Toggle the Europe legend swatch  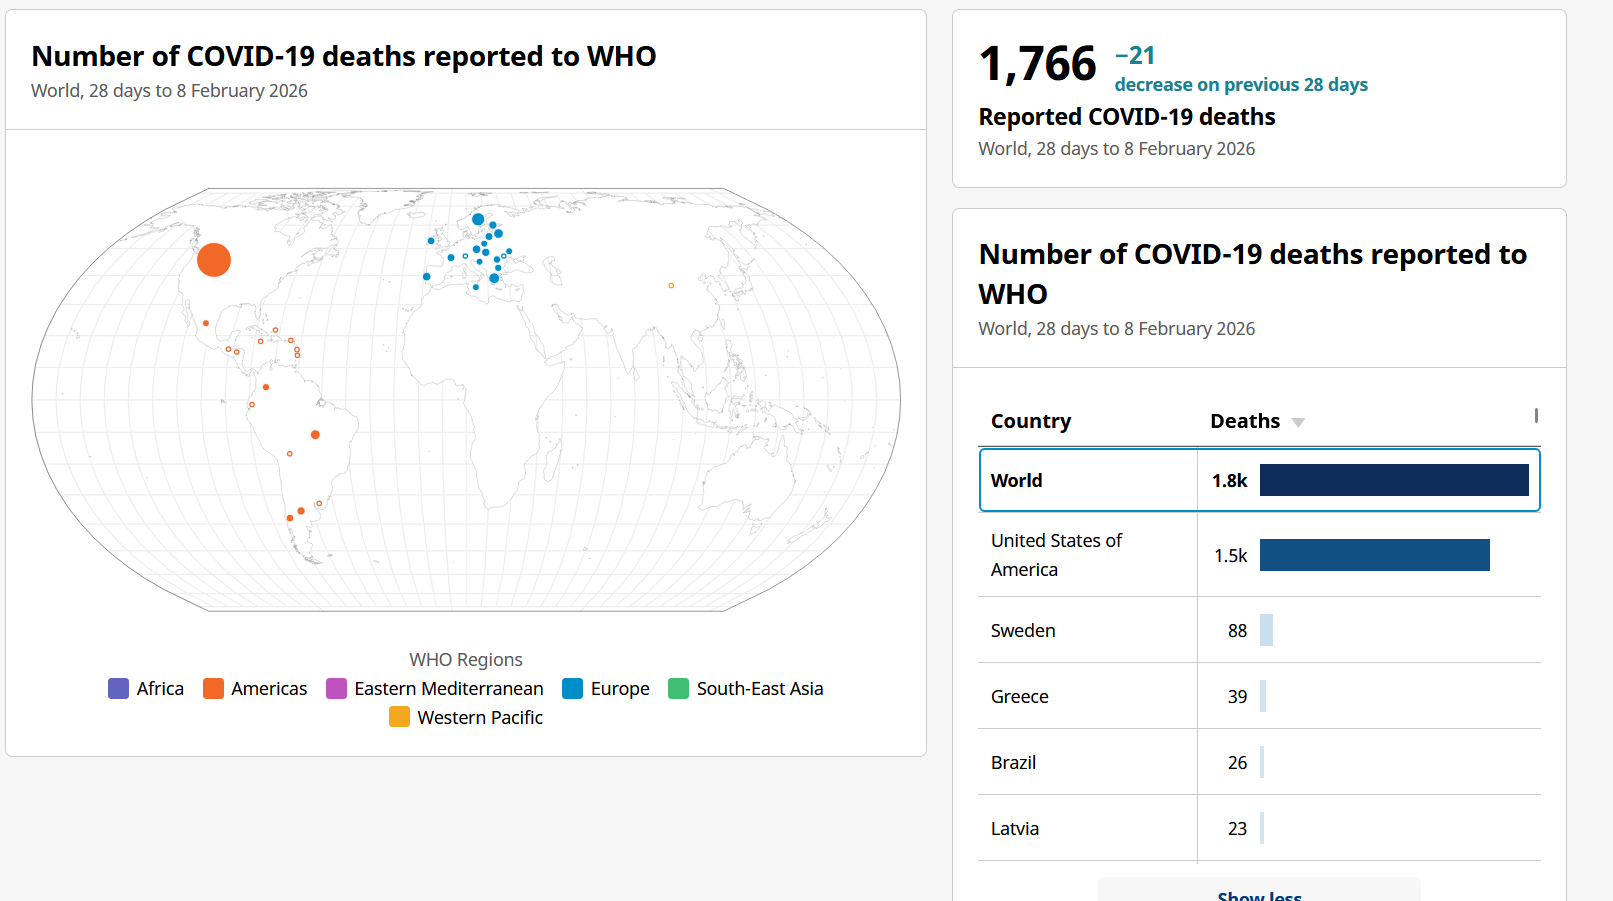[x=572, y=689]
